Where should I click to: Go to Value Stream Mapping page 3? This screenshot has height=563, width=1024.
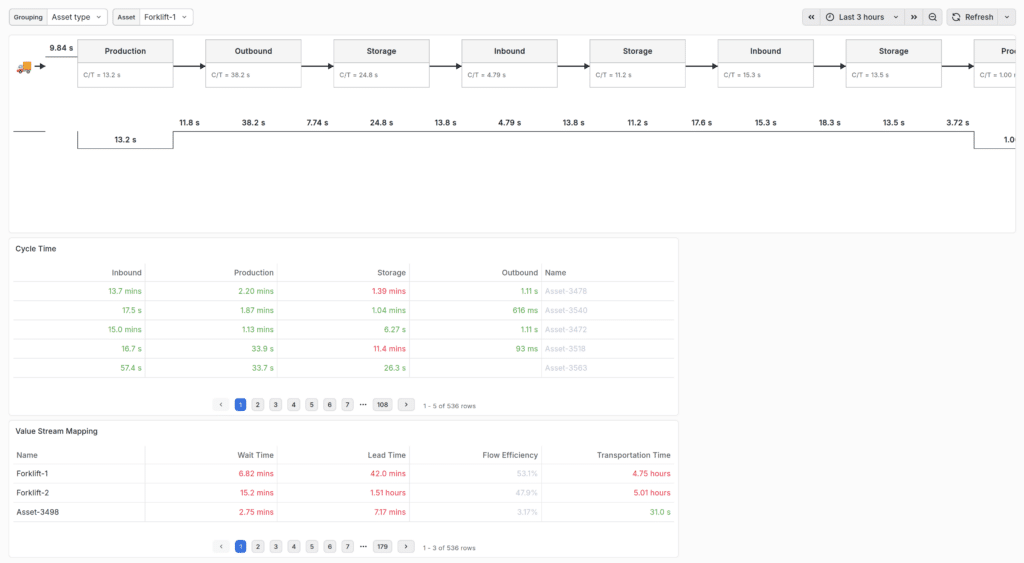pos(276,547)
